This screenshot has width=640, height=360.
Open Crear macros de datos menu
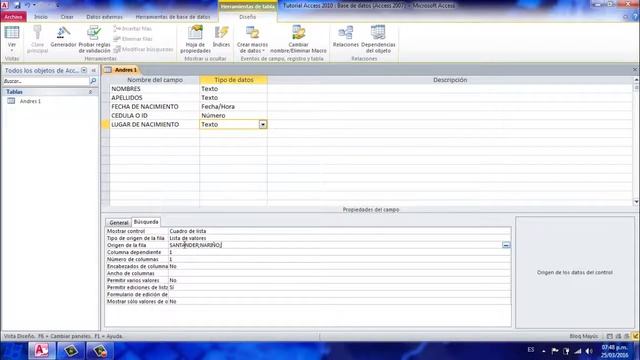pos(252,39)
